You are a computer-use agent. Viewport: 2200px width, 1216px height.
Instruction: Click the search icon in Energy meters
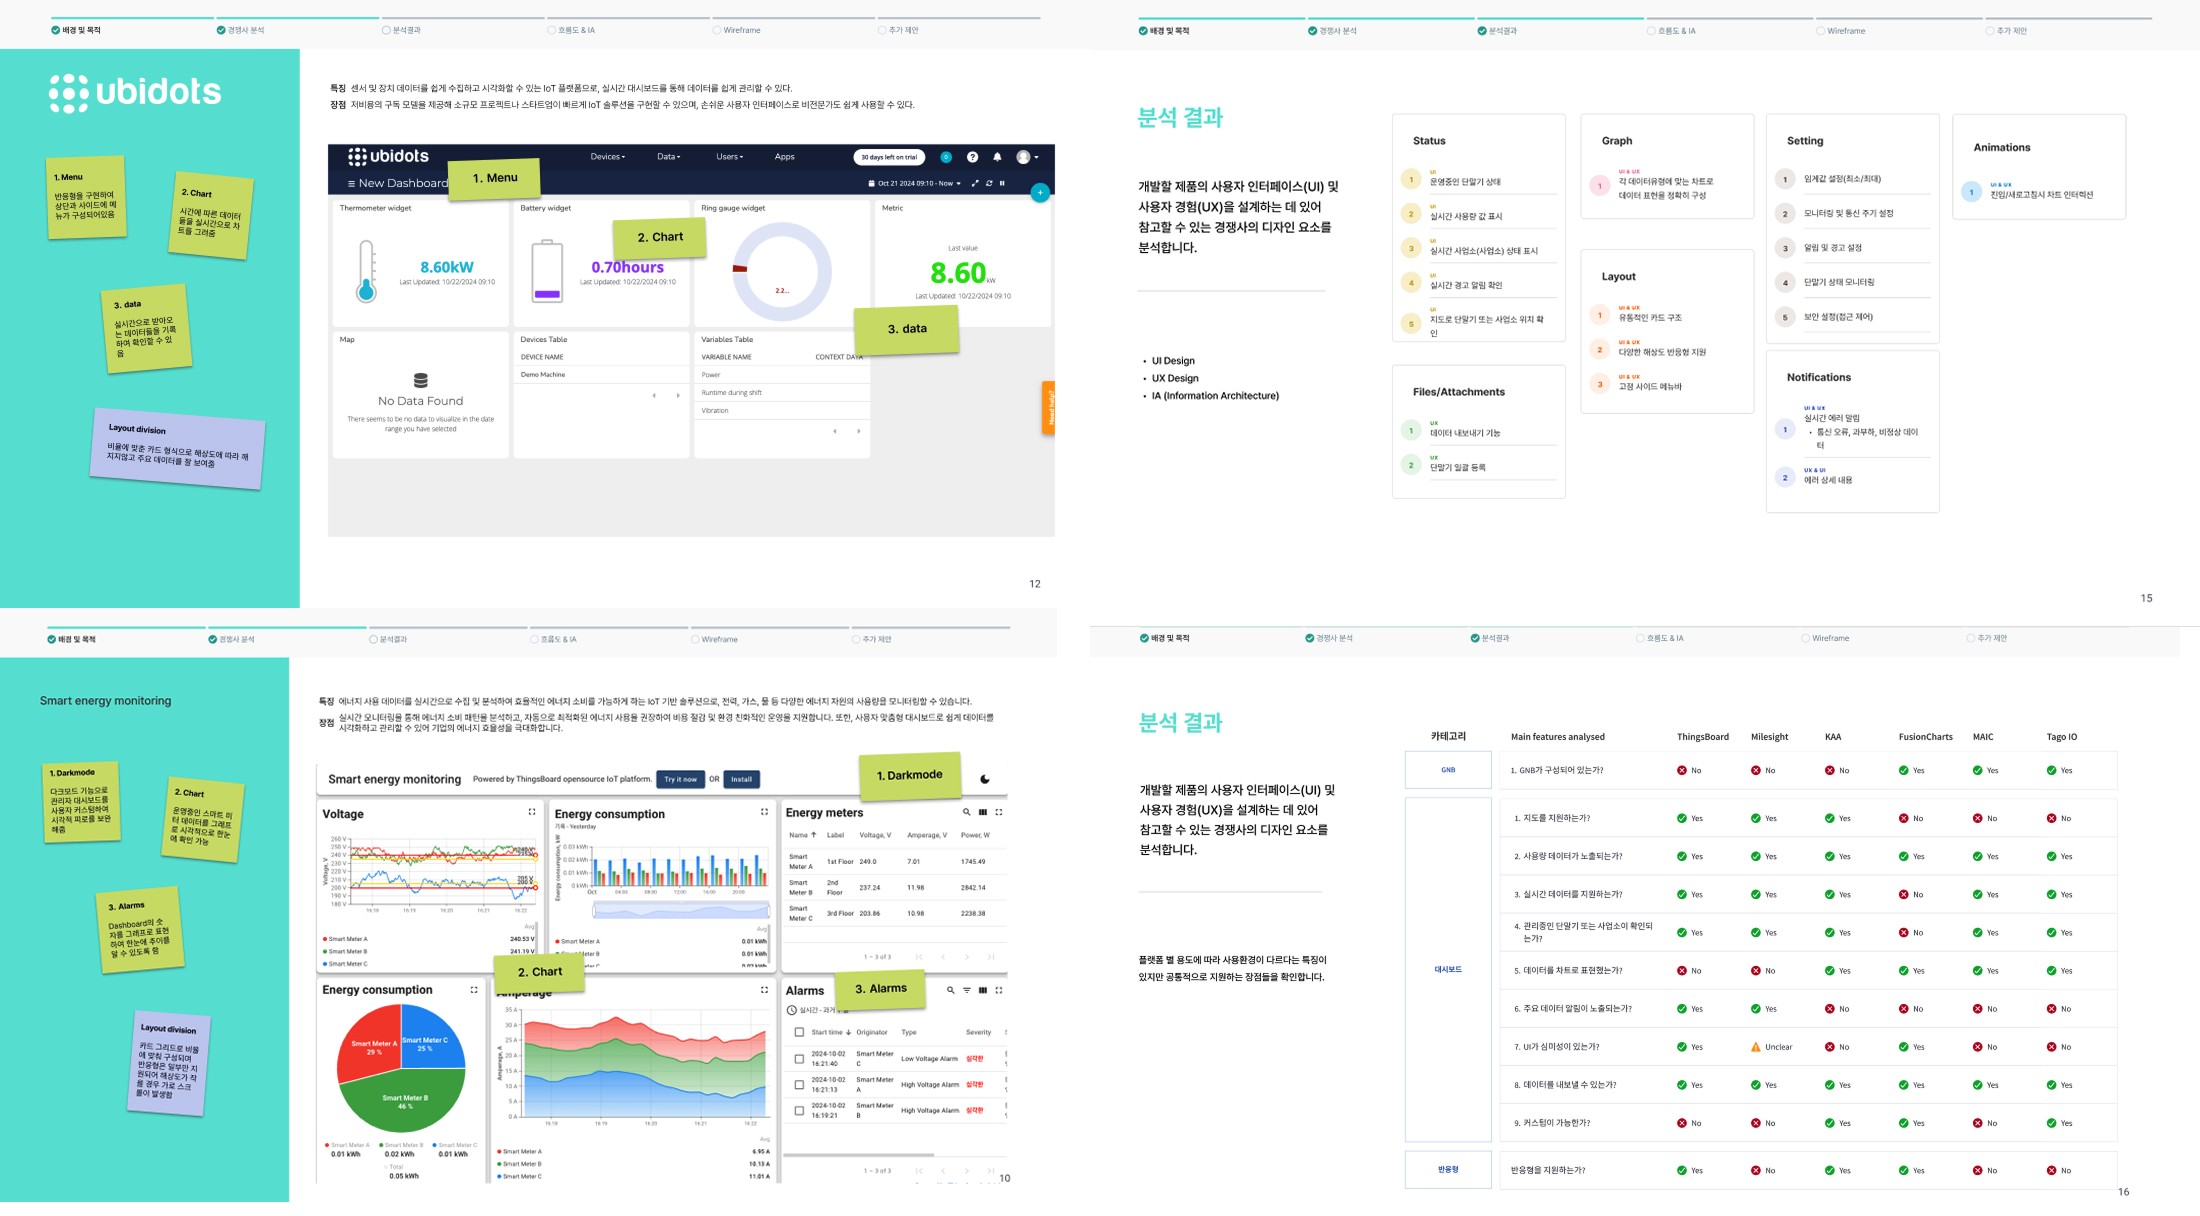coord(966,812)
